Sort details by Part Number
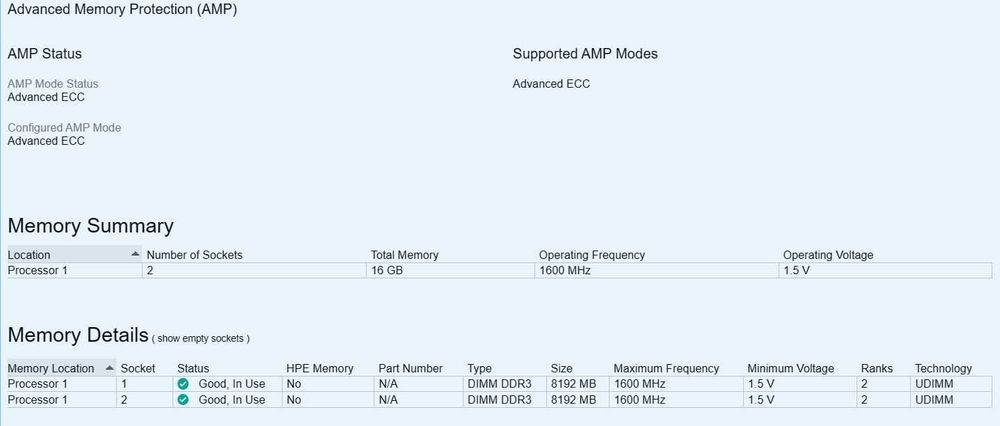Image resolution: width=1000 pixels, height=426 pixels. click(x=410, y=369)
